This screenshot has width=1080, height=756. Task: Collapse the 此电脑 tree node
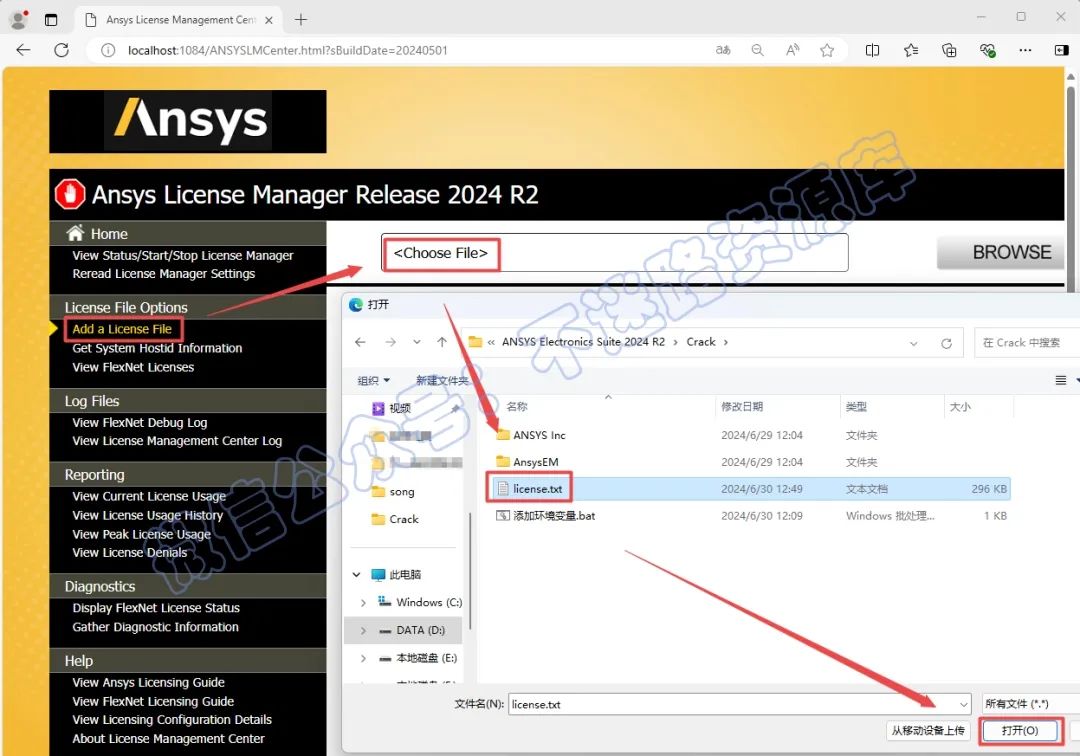click(356, 574)
